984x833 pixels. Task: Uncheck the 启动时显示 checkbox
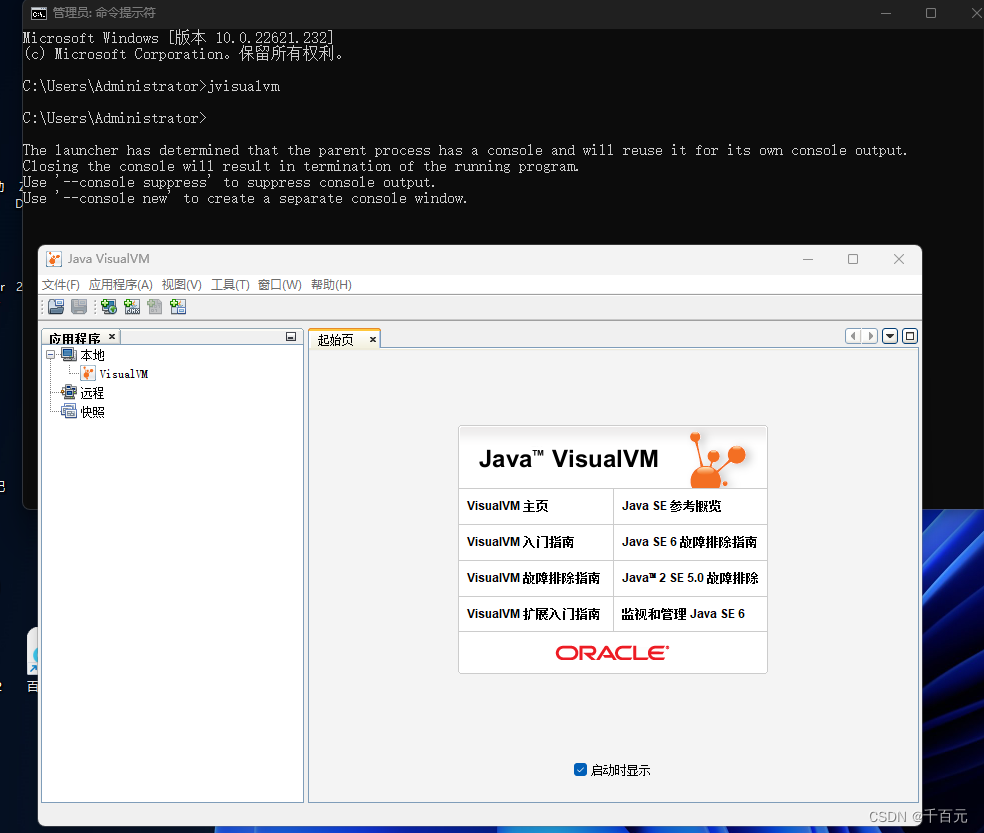580,769
